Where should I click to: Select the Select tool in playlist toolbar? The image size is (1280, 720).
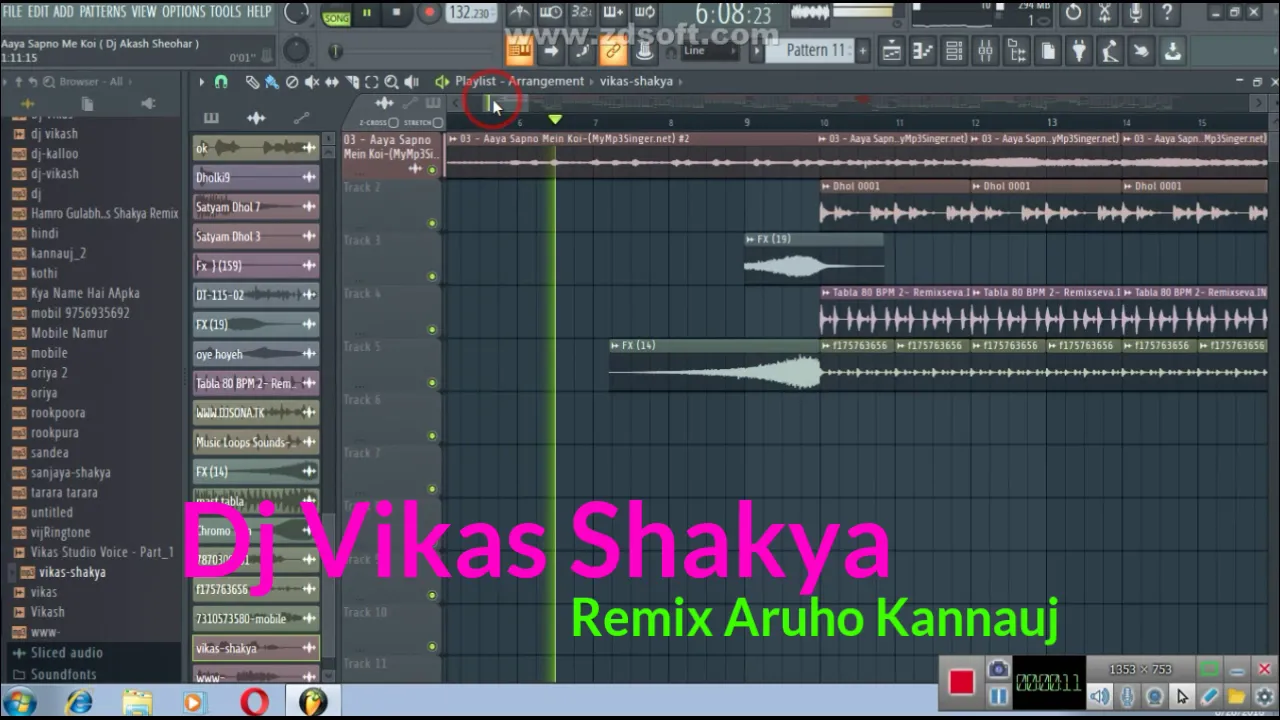pyautogui.click(x=371, y=82)
